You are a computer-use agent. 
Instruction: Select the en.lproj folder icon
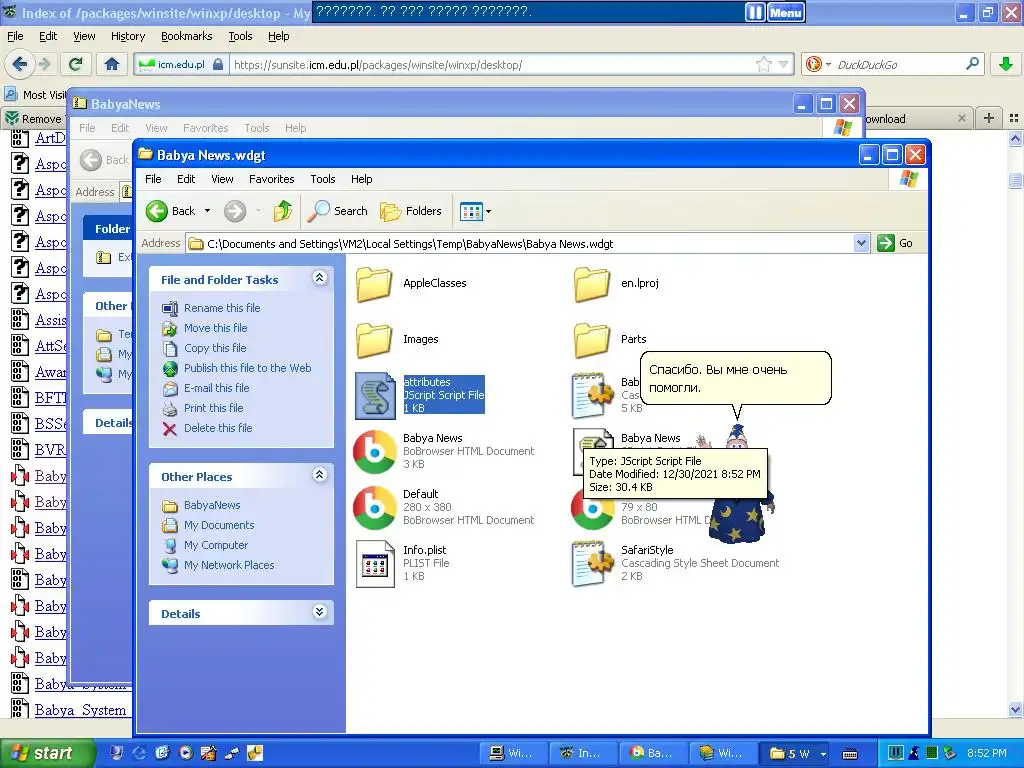592,284
